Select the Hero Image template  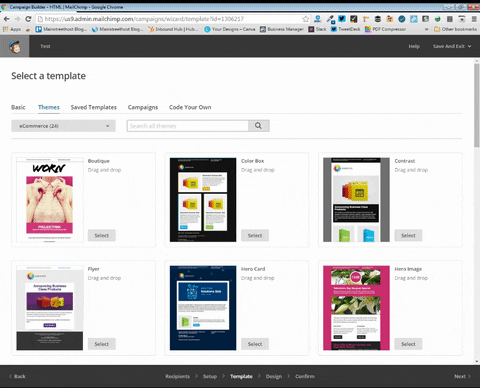pyautogui.click(x=408, y=344)
